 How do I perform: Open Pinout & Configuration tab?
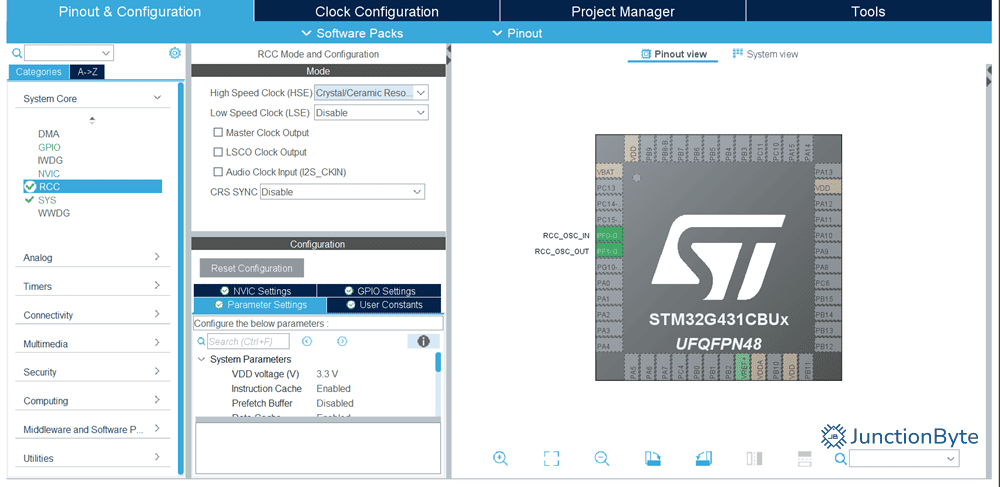pyautogui.click(x=129, y=11)
